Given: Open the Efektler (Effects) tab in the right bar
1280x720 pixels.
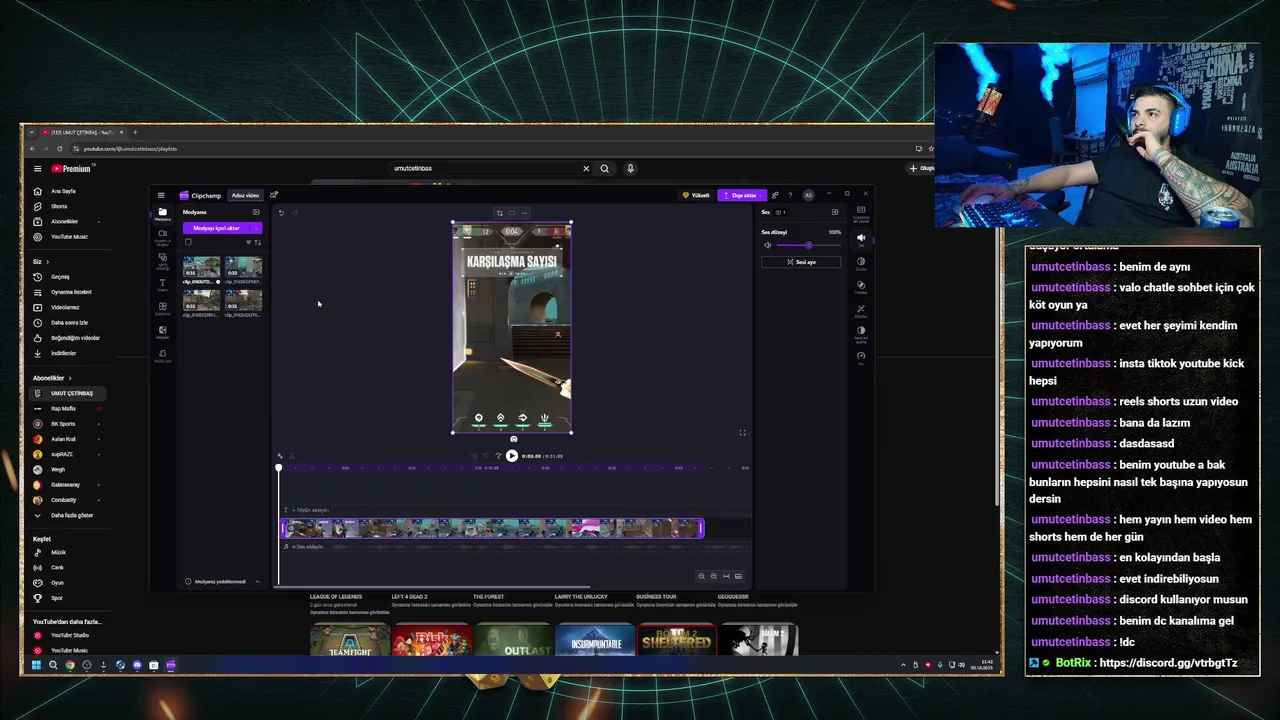Looking at the screenshot, I should pos(861,310).
